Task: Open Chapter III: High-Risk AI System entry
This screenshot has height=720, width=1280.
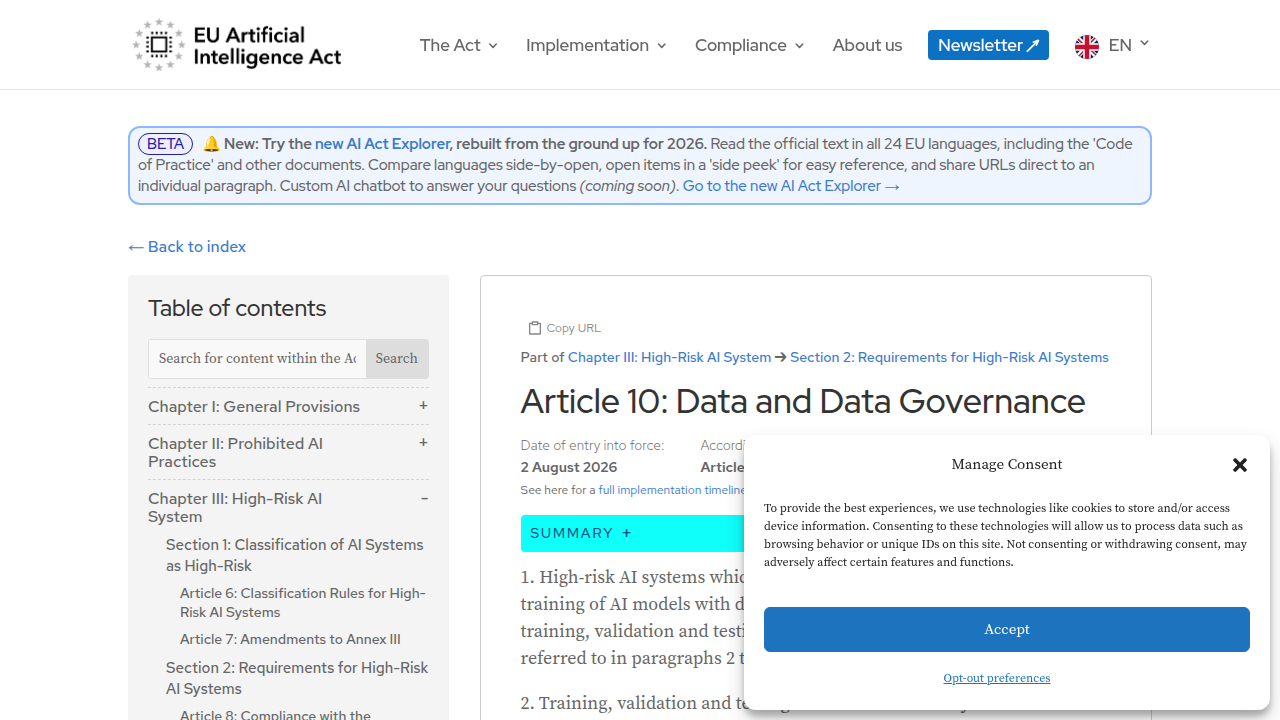Action: (235, 508)
